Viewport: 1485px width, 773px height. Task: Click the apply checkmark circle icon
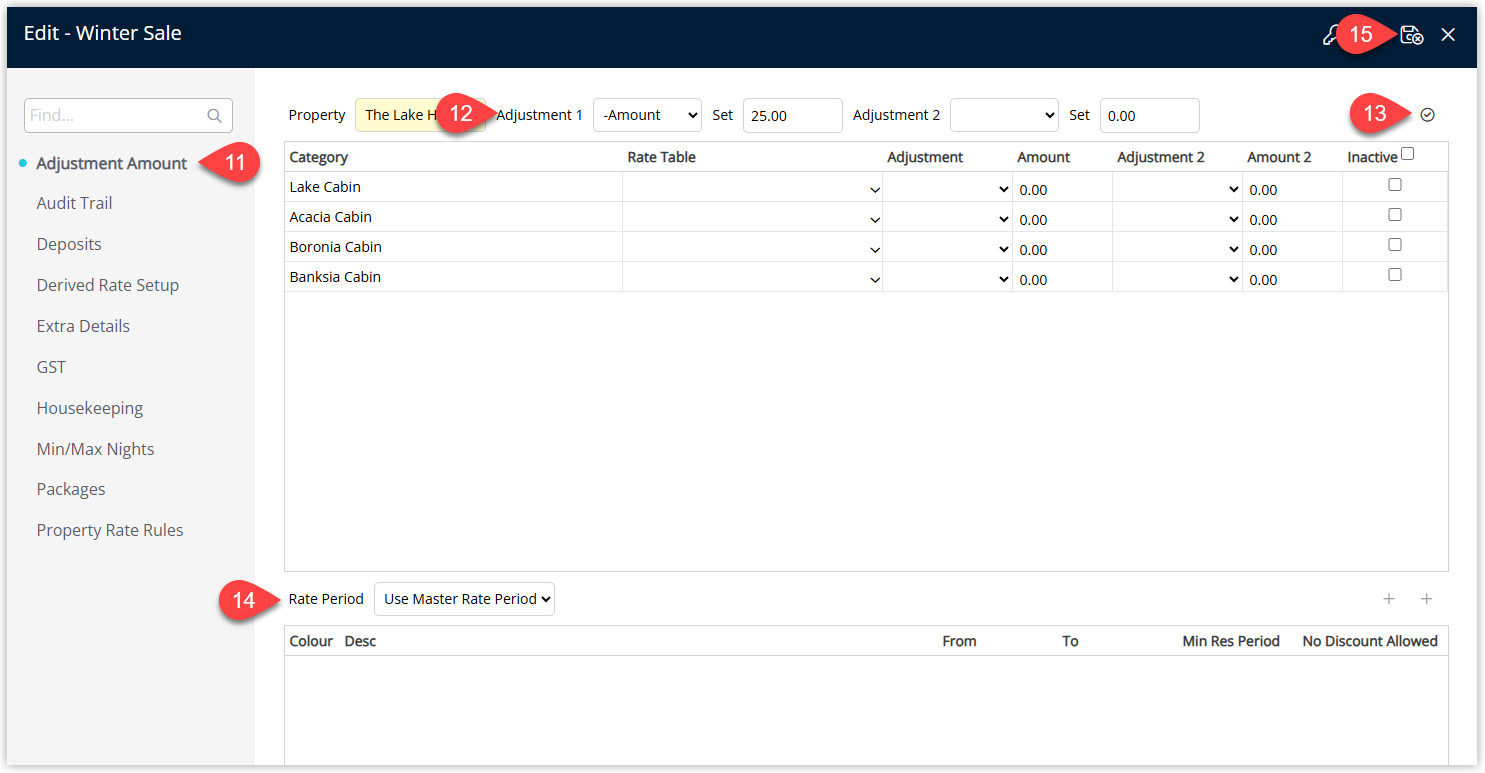tap(1428, 115)
